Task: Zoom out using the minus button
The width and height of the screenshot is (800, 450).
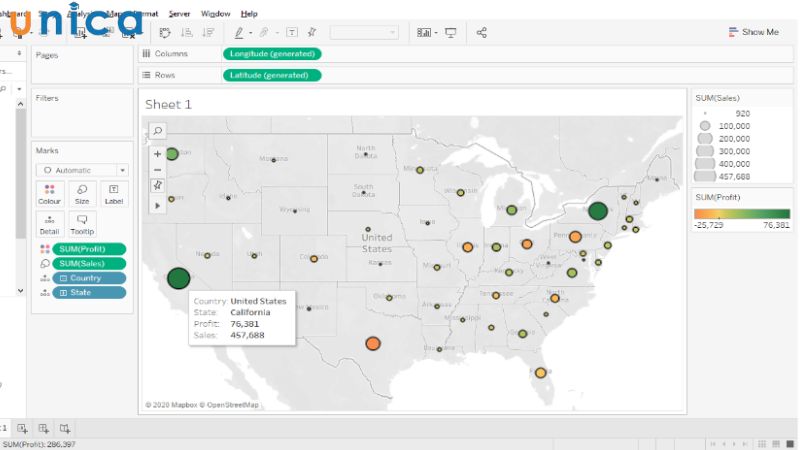Action: [157, 170]
